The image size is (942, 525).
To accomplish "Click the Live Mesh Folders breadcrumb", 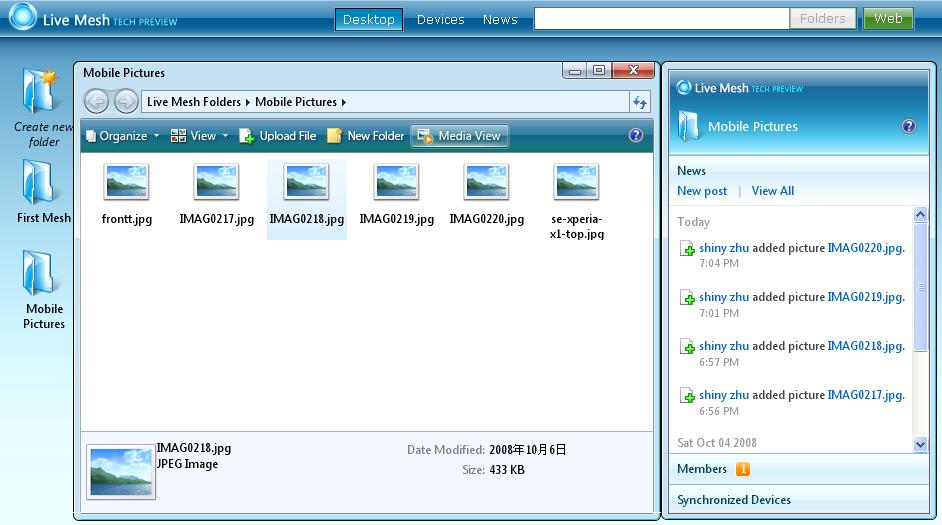I will click(x=193, y=102).
